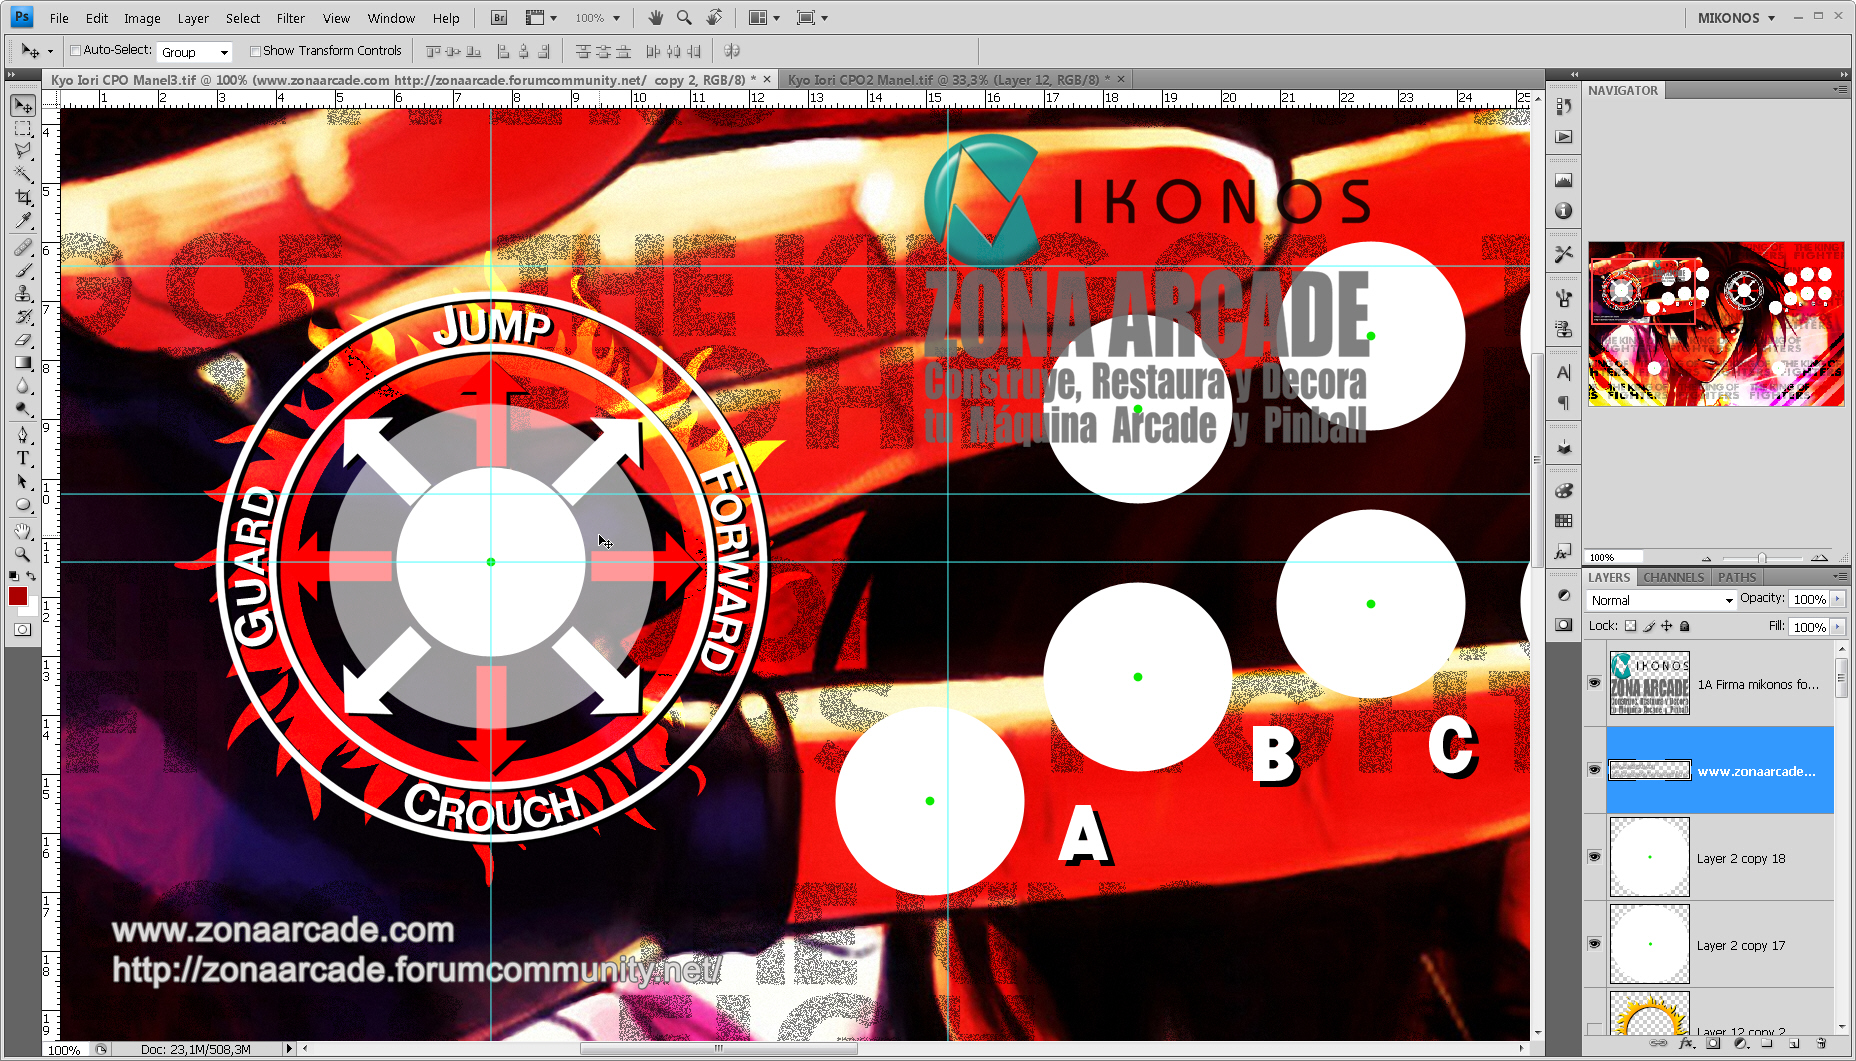Viewport: 1856px width, 1061px height.
Task: Select the Path Selection tool
Action: pyautogui.click(x=23, y=481)
